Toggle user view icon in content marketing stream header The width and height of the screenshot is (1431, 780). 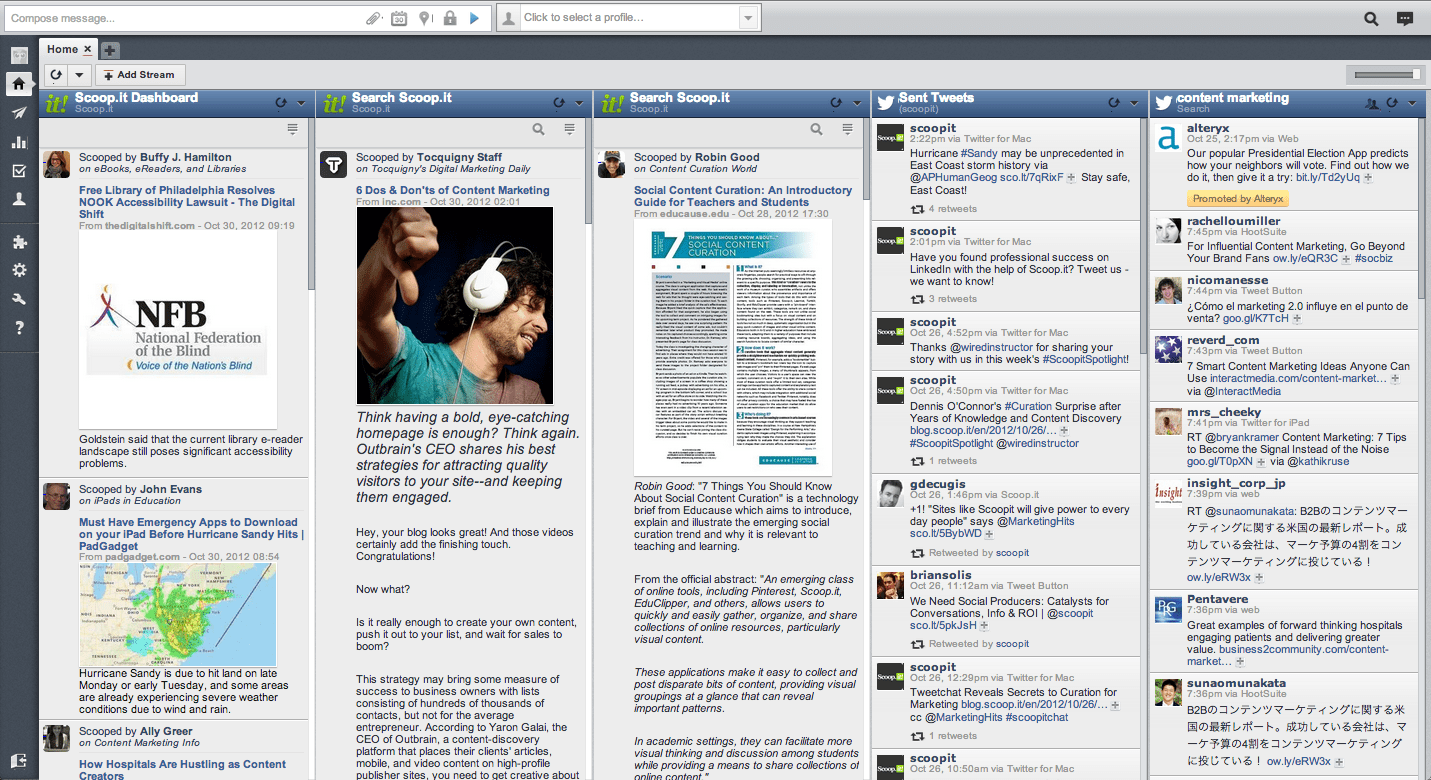click(x=1372, y=103)
